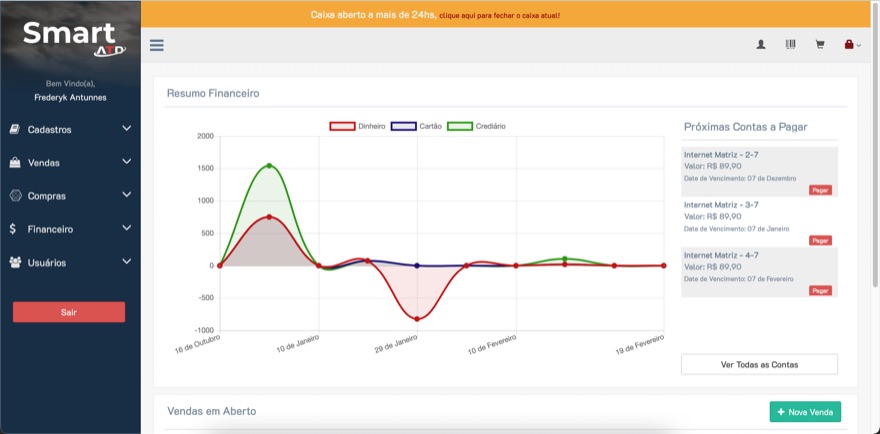Screen dimensions: 880x434
Task: Open the Compras menu item
Action: [x=70, y=196]
